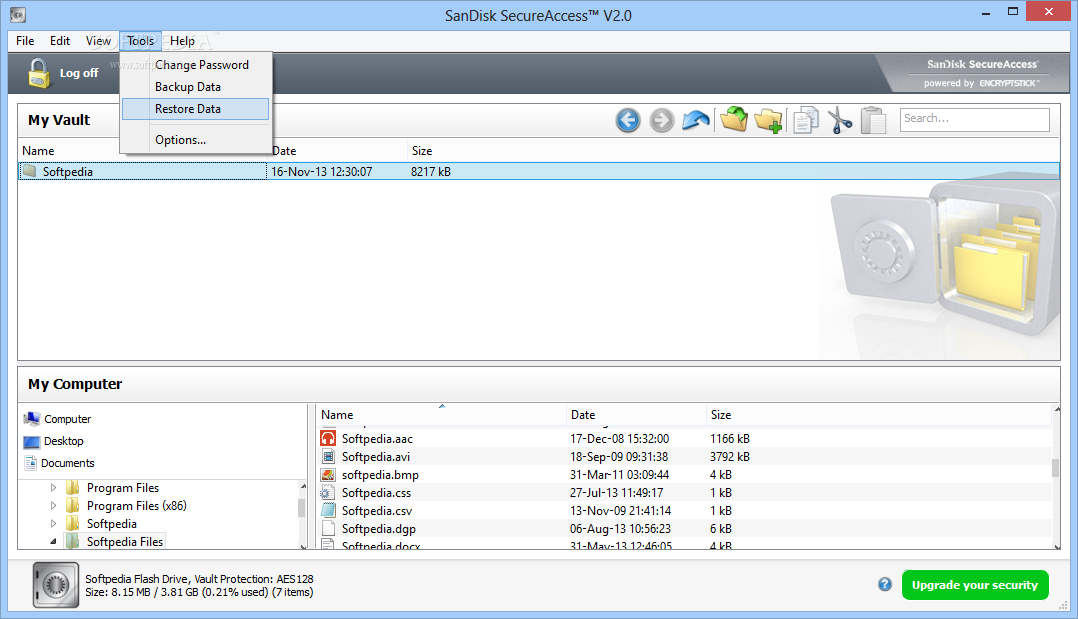Sort vault list by Size column header

tap(422, 151)
